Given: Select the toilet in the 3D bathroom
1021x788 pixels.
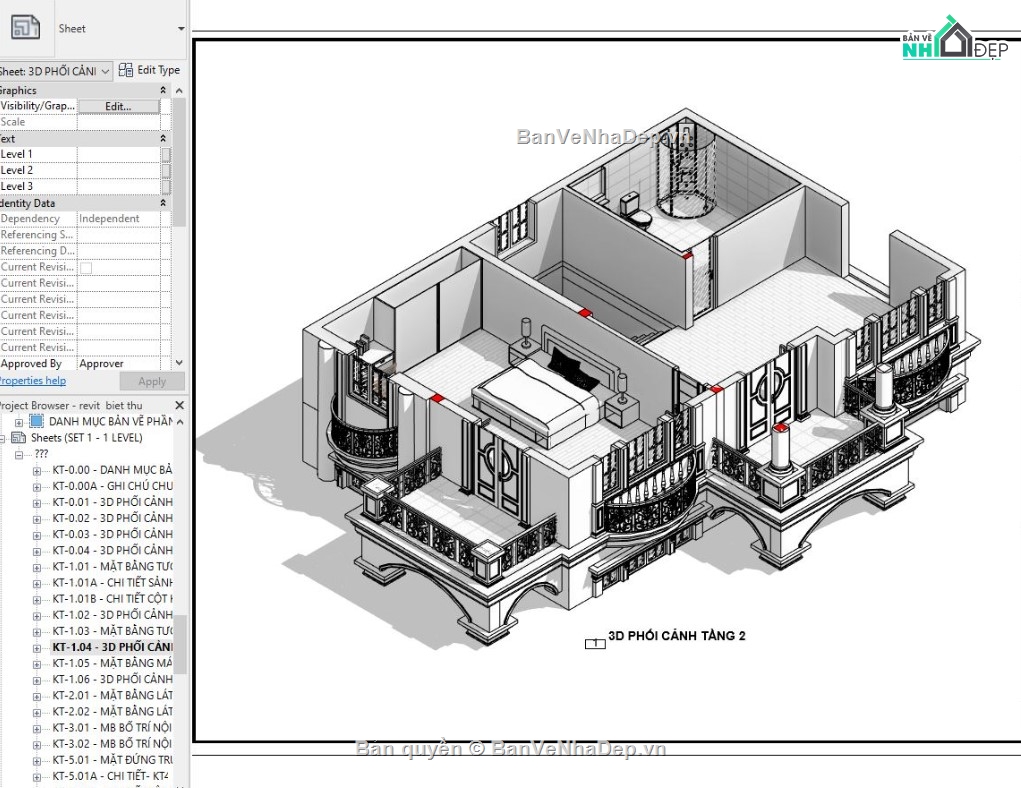Looking at the screenshot, I should point(635,210).
